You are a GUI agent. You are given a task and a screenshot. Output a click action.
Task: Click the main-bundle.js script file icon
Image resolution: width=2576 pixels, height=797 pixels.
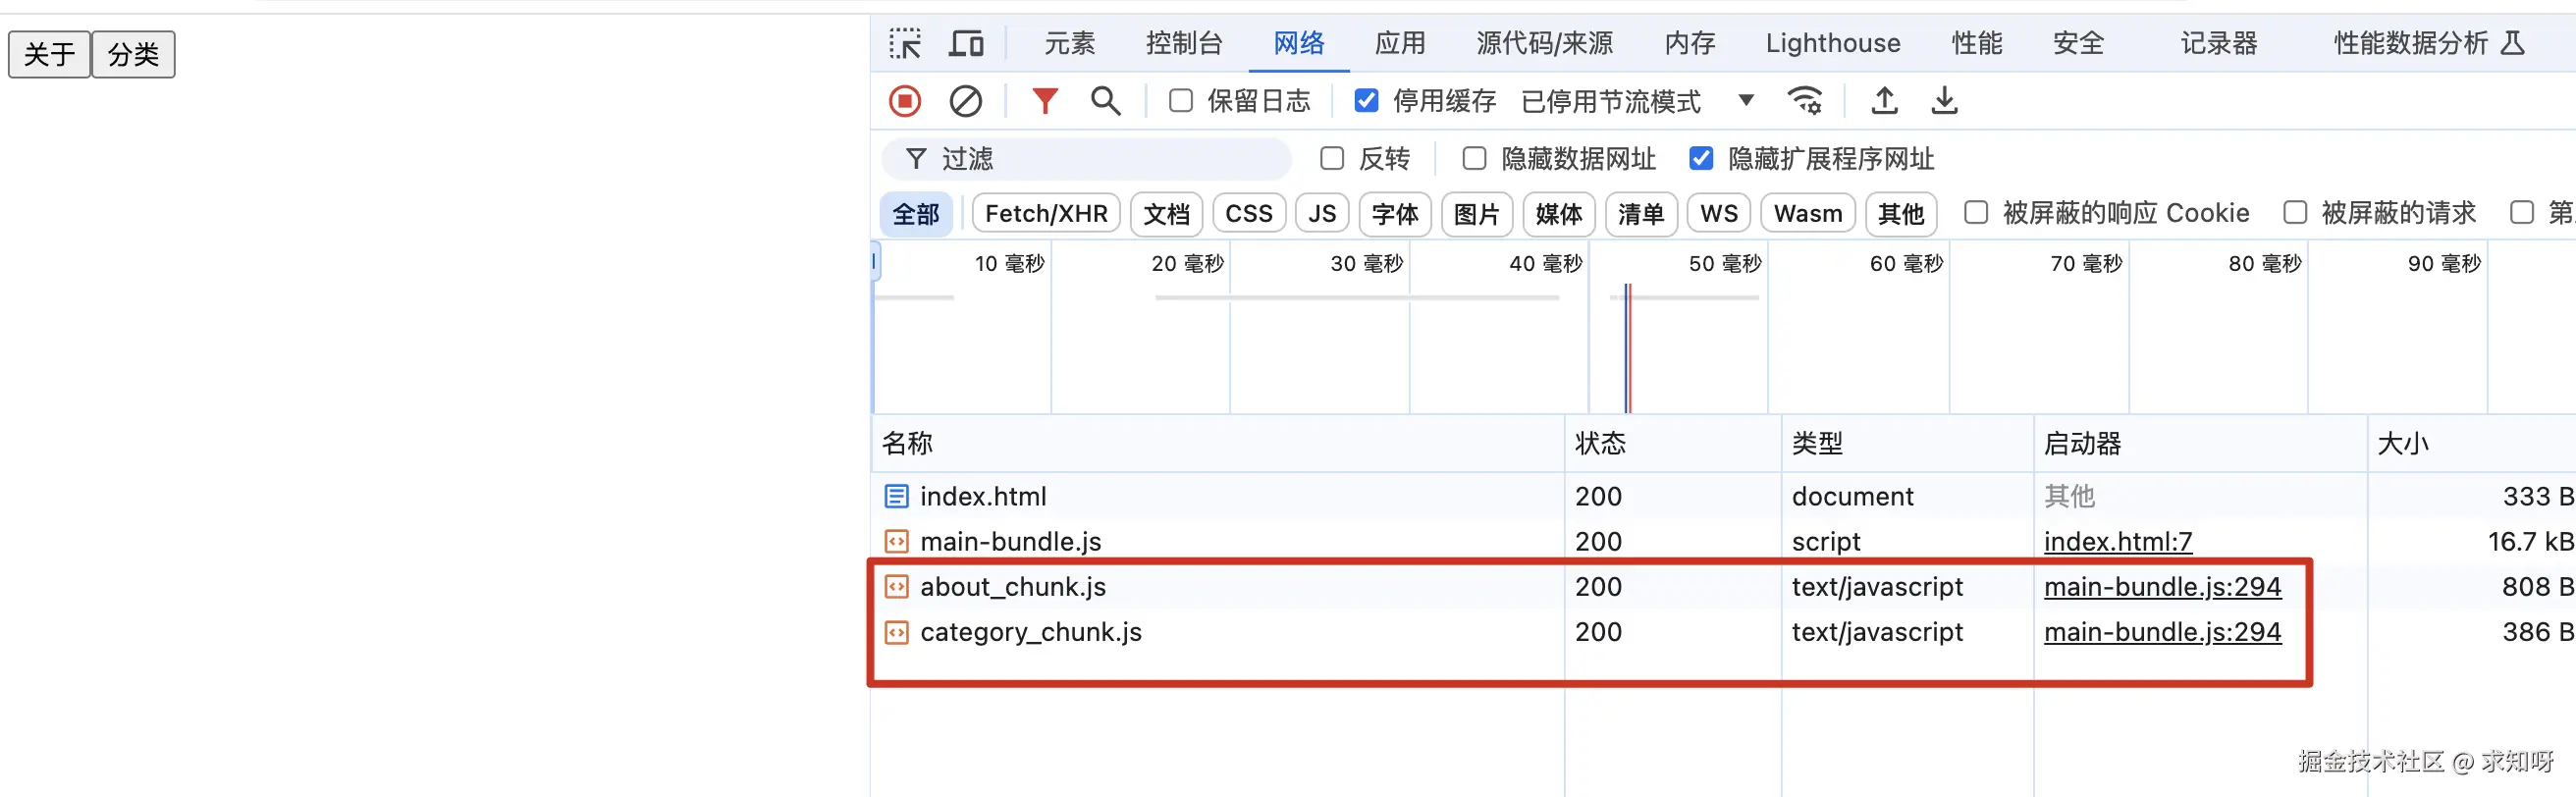point(897,541)
